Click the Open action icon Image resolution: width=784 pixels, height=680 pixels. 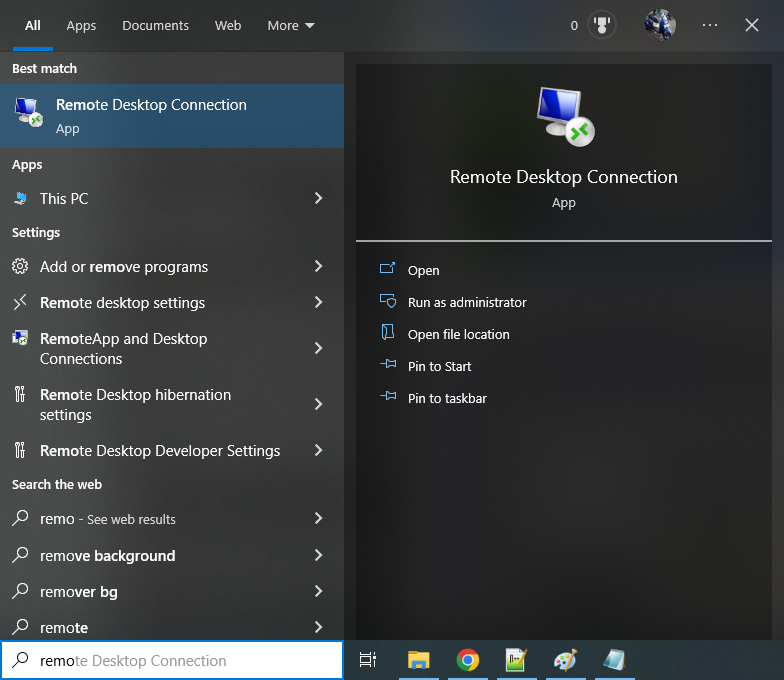388,268
